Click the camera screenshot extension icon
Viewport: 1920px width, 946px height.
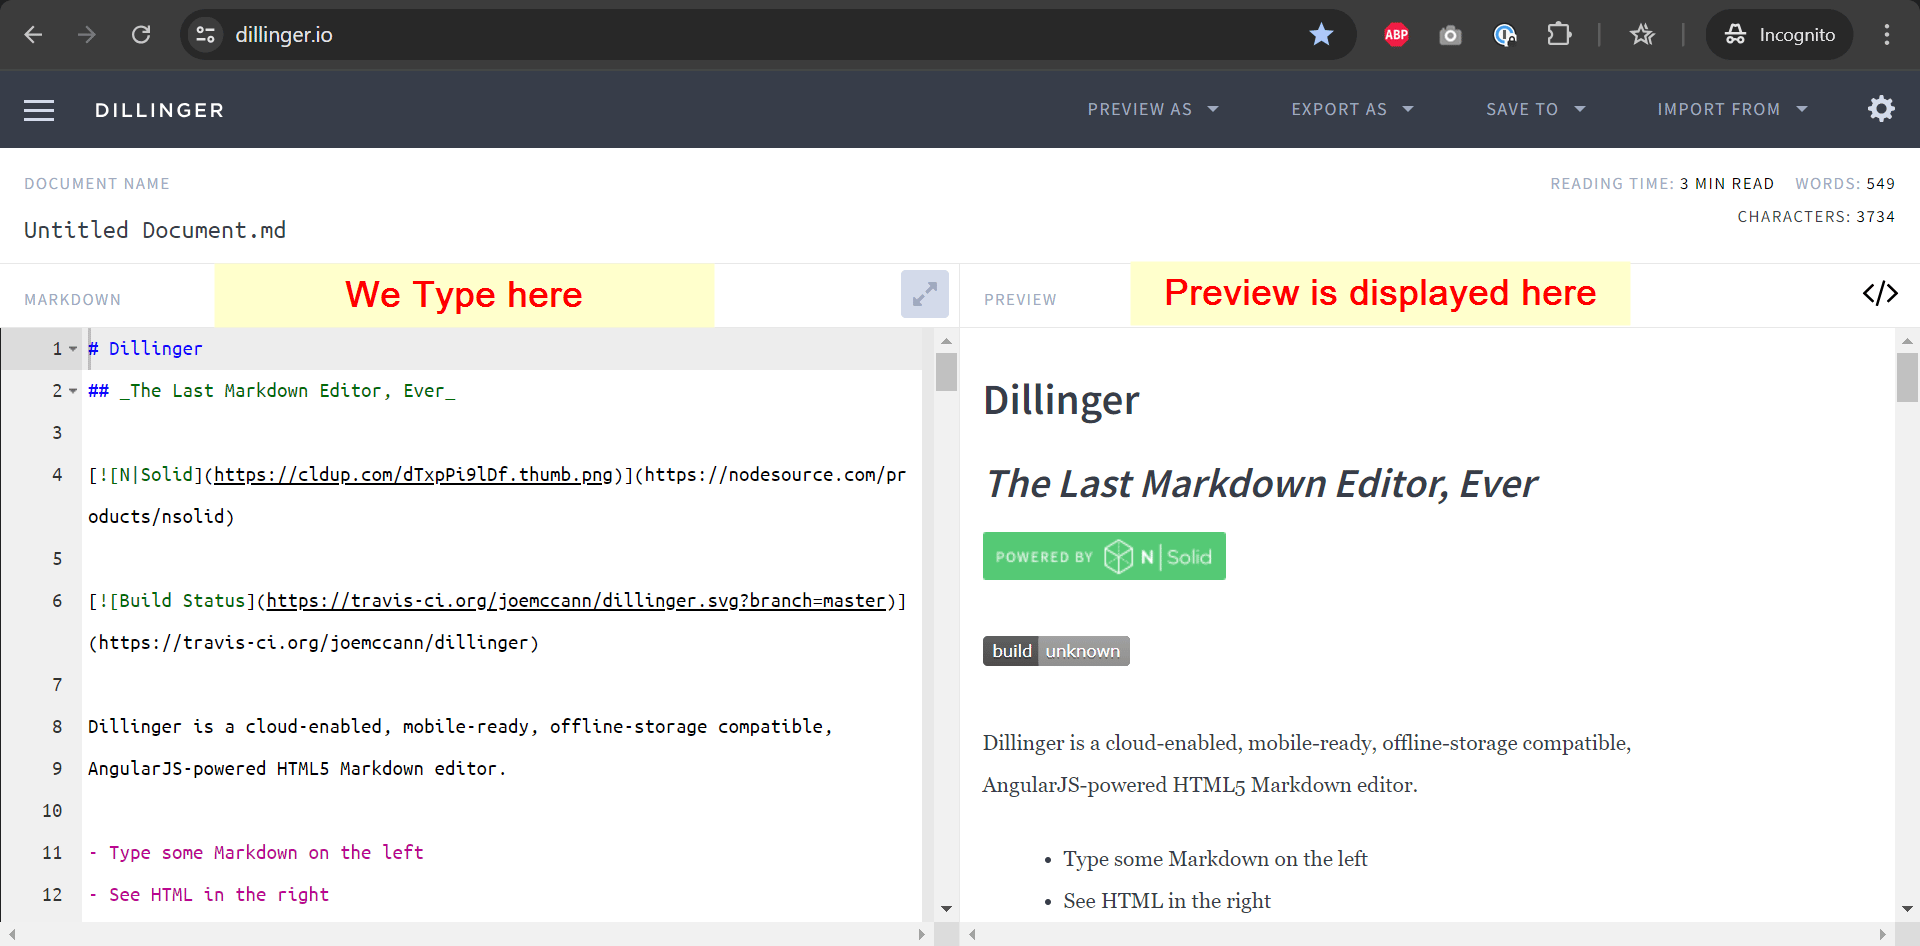[x=1450, y=36]
